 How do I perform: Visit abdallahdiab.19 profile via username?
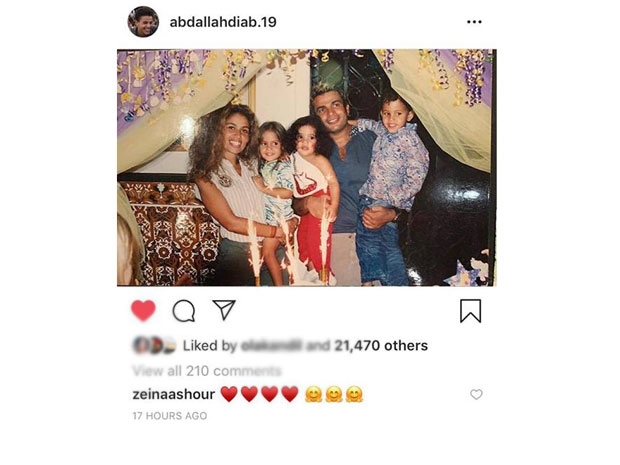(223, 22)
